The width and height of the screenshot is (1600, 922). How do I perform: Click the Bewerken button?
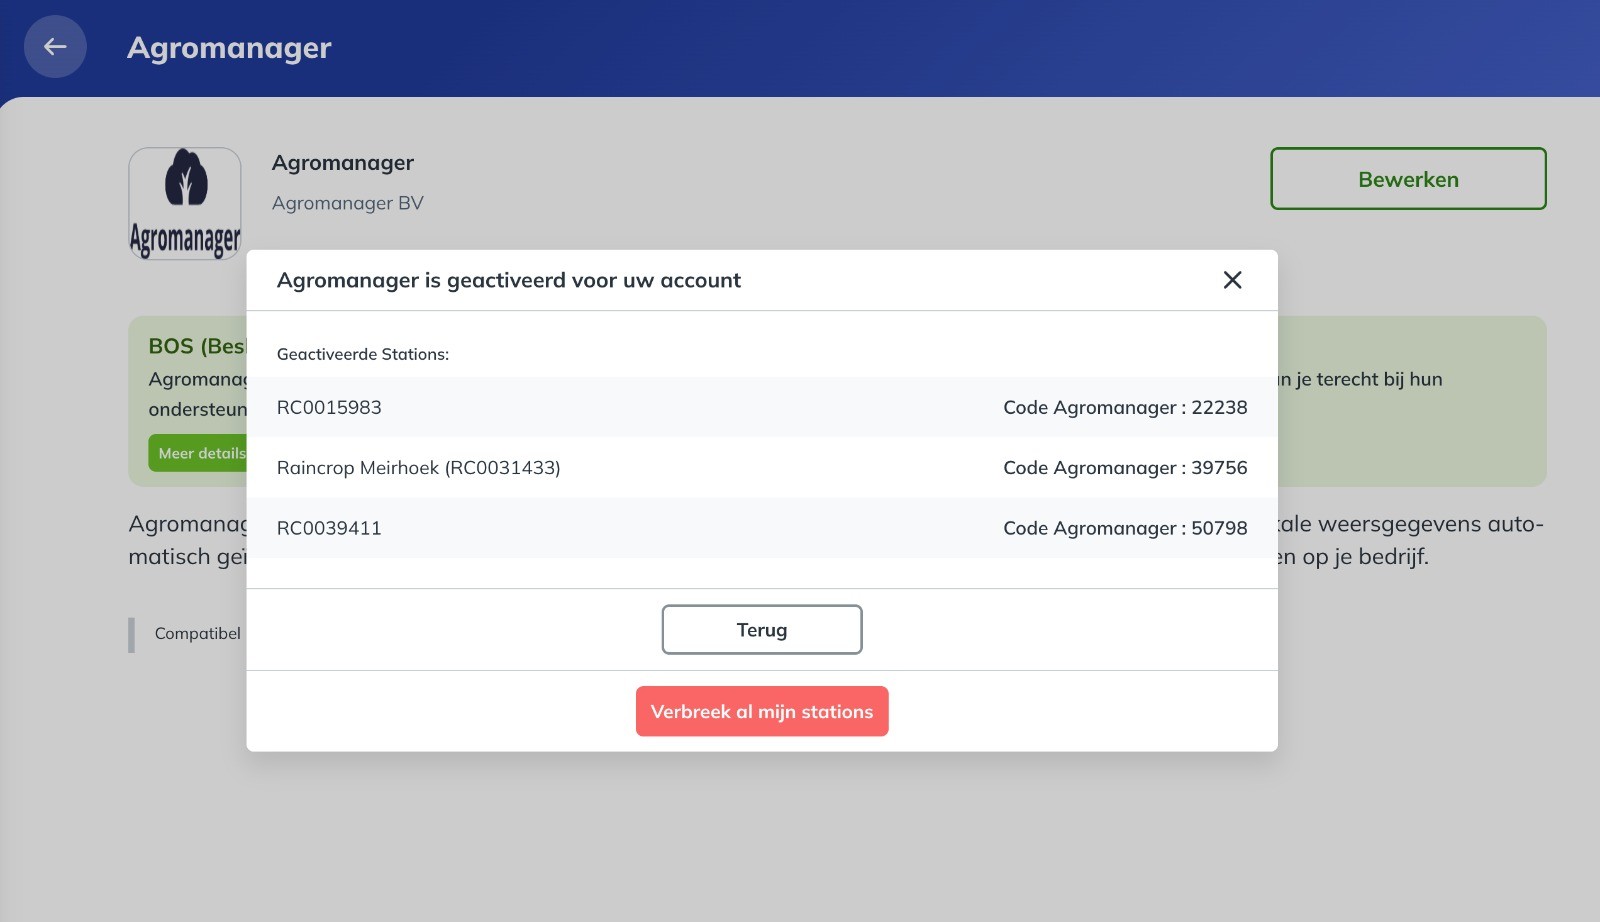tap(1408, 179)
